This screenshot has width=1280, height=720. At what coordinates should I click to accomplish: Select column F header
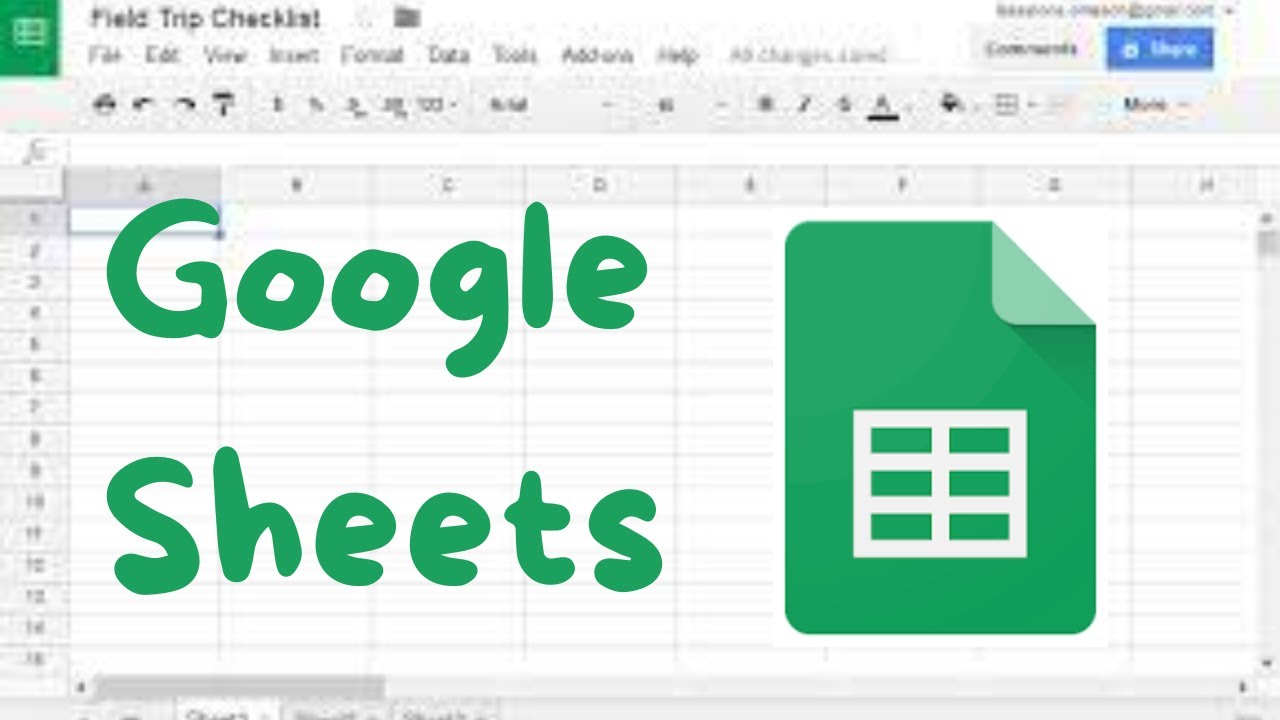point(903,185)
